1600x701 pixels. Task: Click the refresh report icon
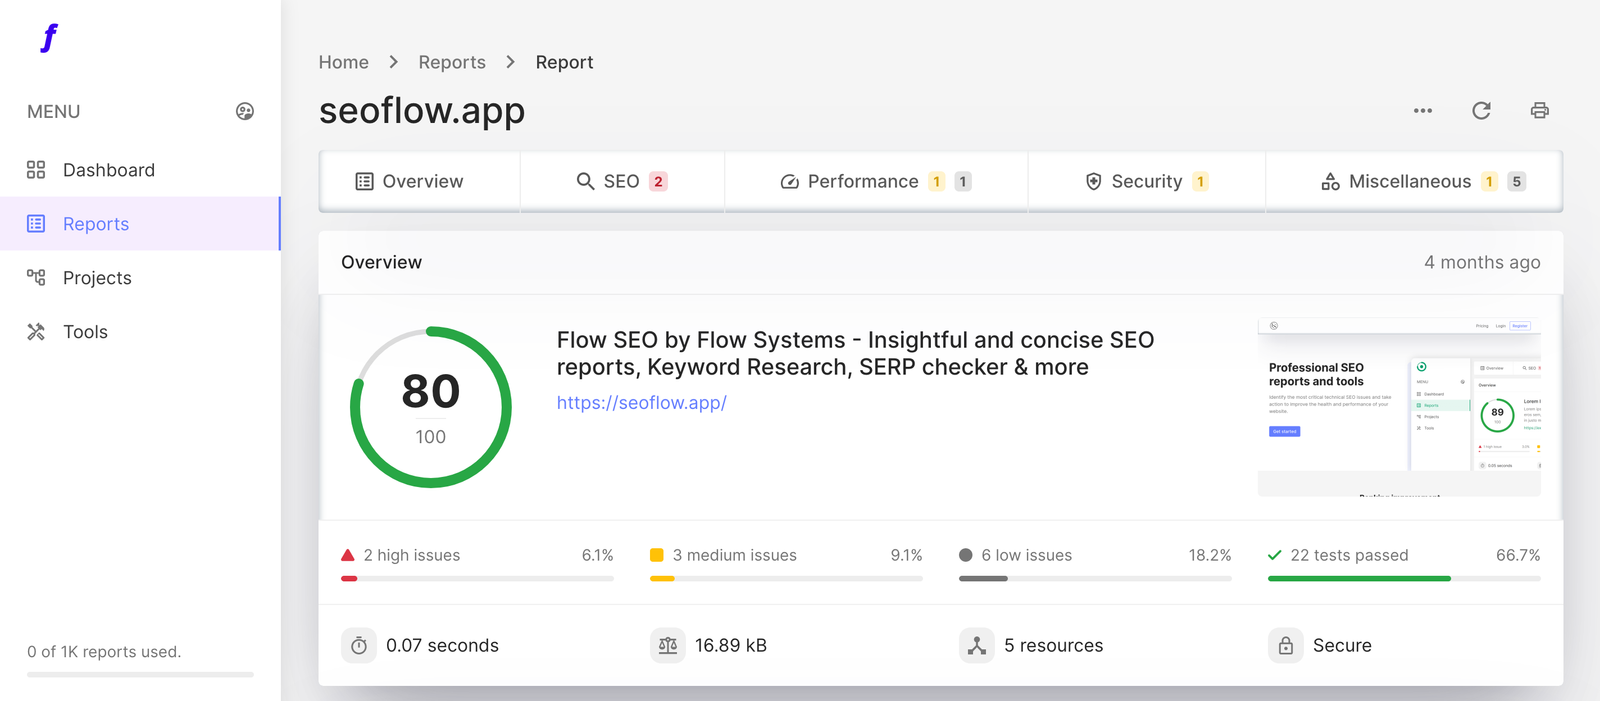(x=1481, y=111)
